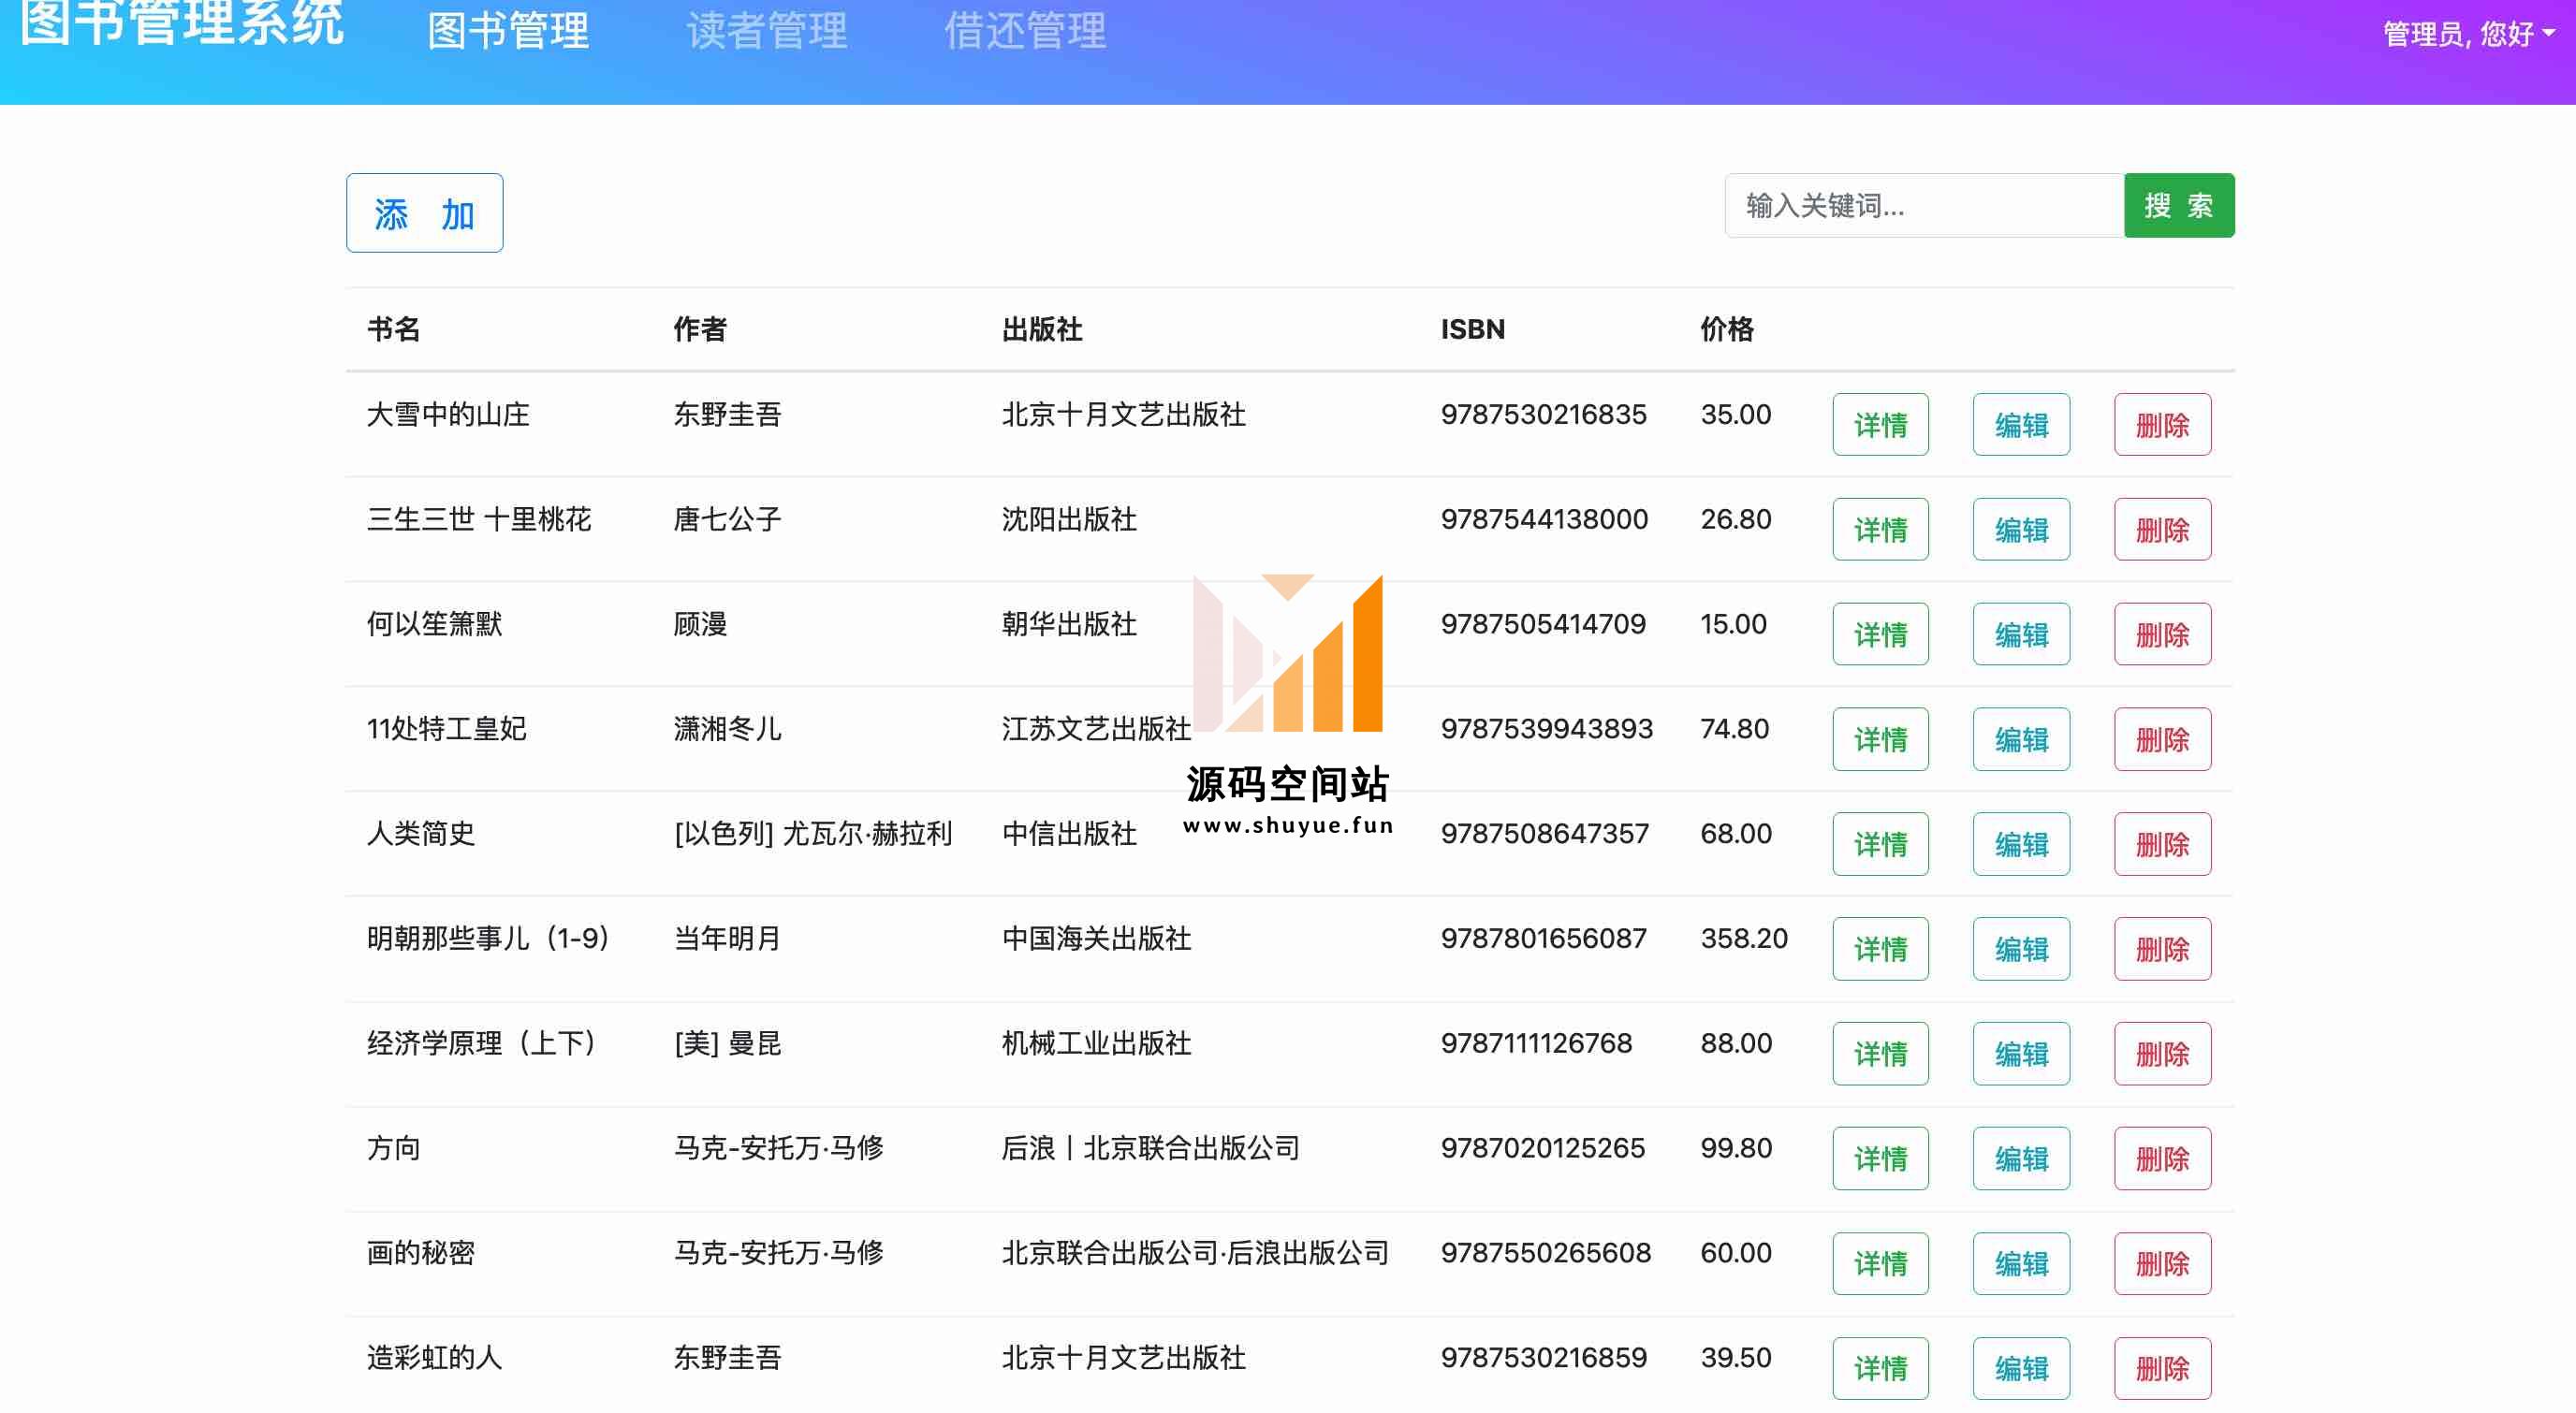The width and height of the screenshot is (2576, 1413).
Task: Click 删除 in the 人类简史 row
Action: [x=2162, y=844]
